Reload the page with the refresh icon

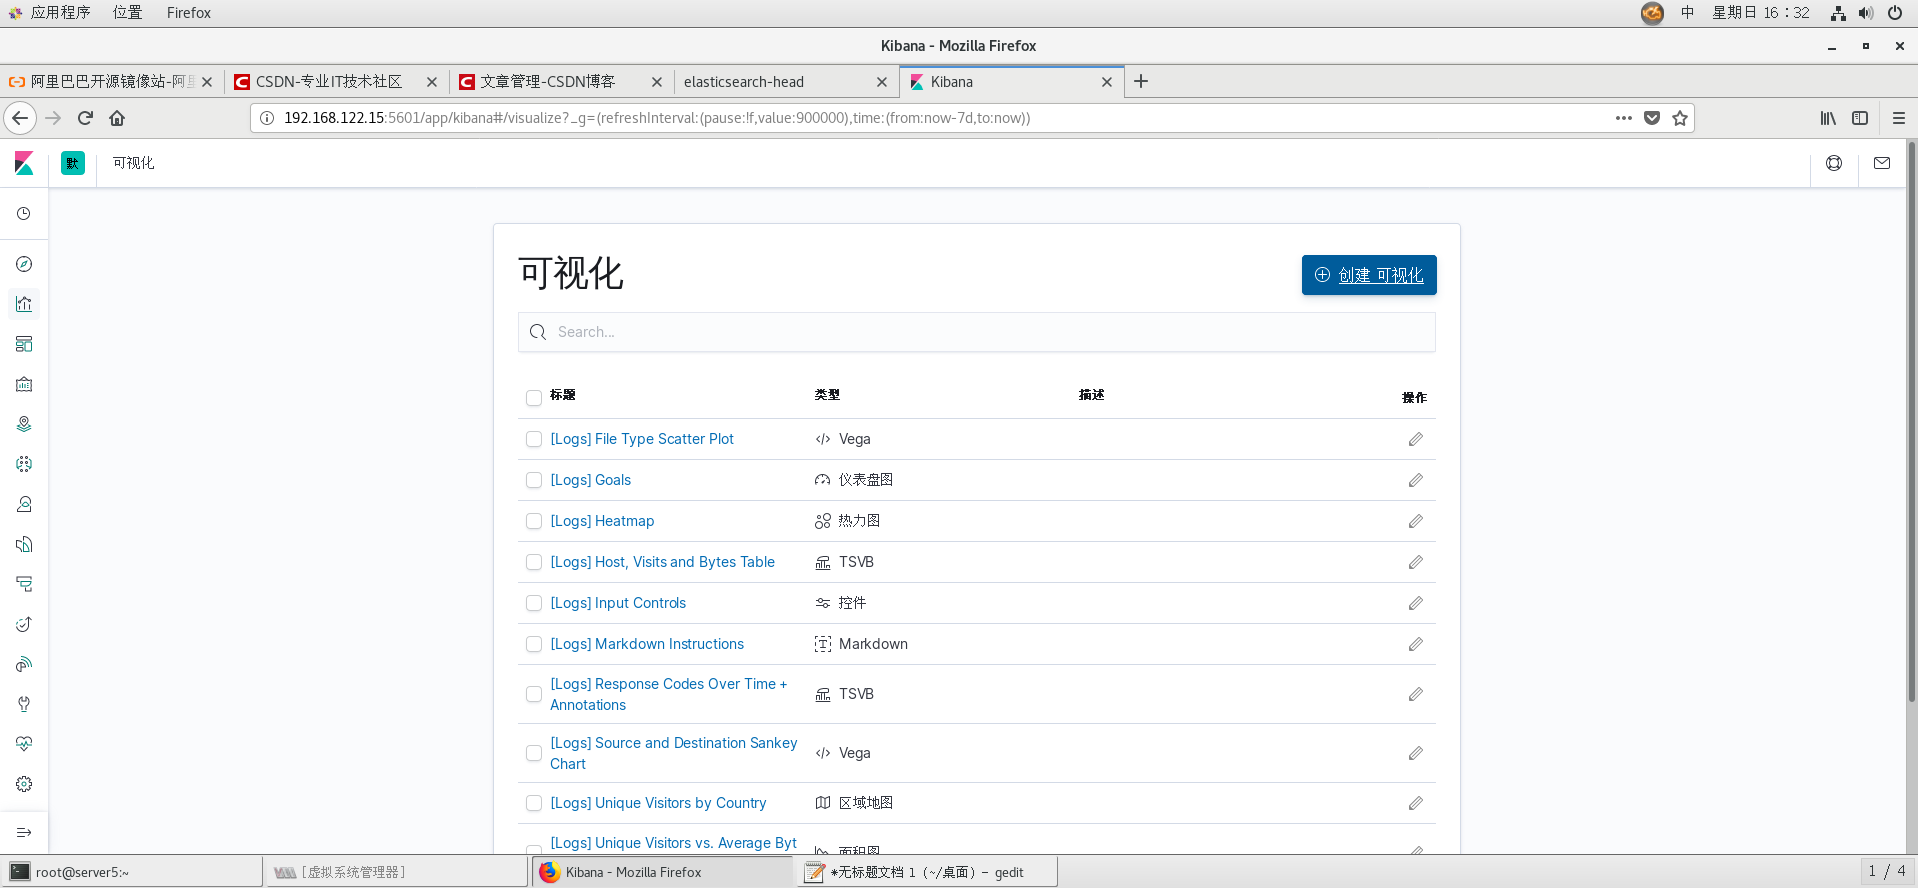pos(85,118)
